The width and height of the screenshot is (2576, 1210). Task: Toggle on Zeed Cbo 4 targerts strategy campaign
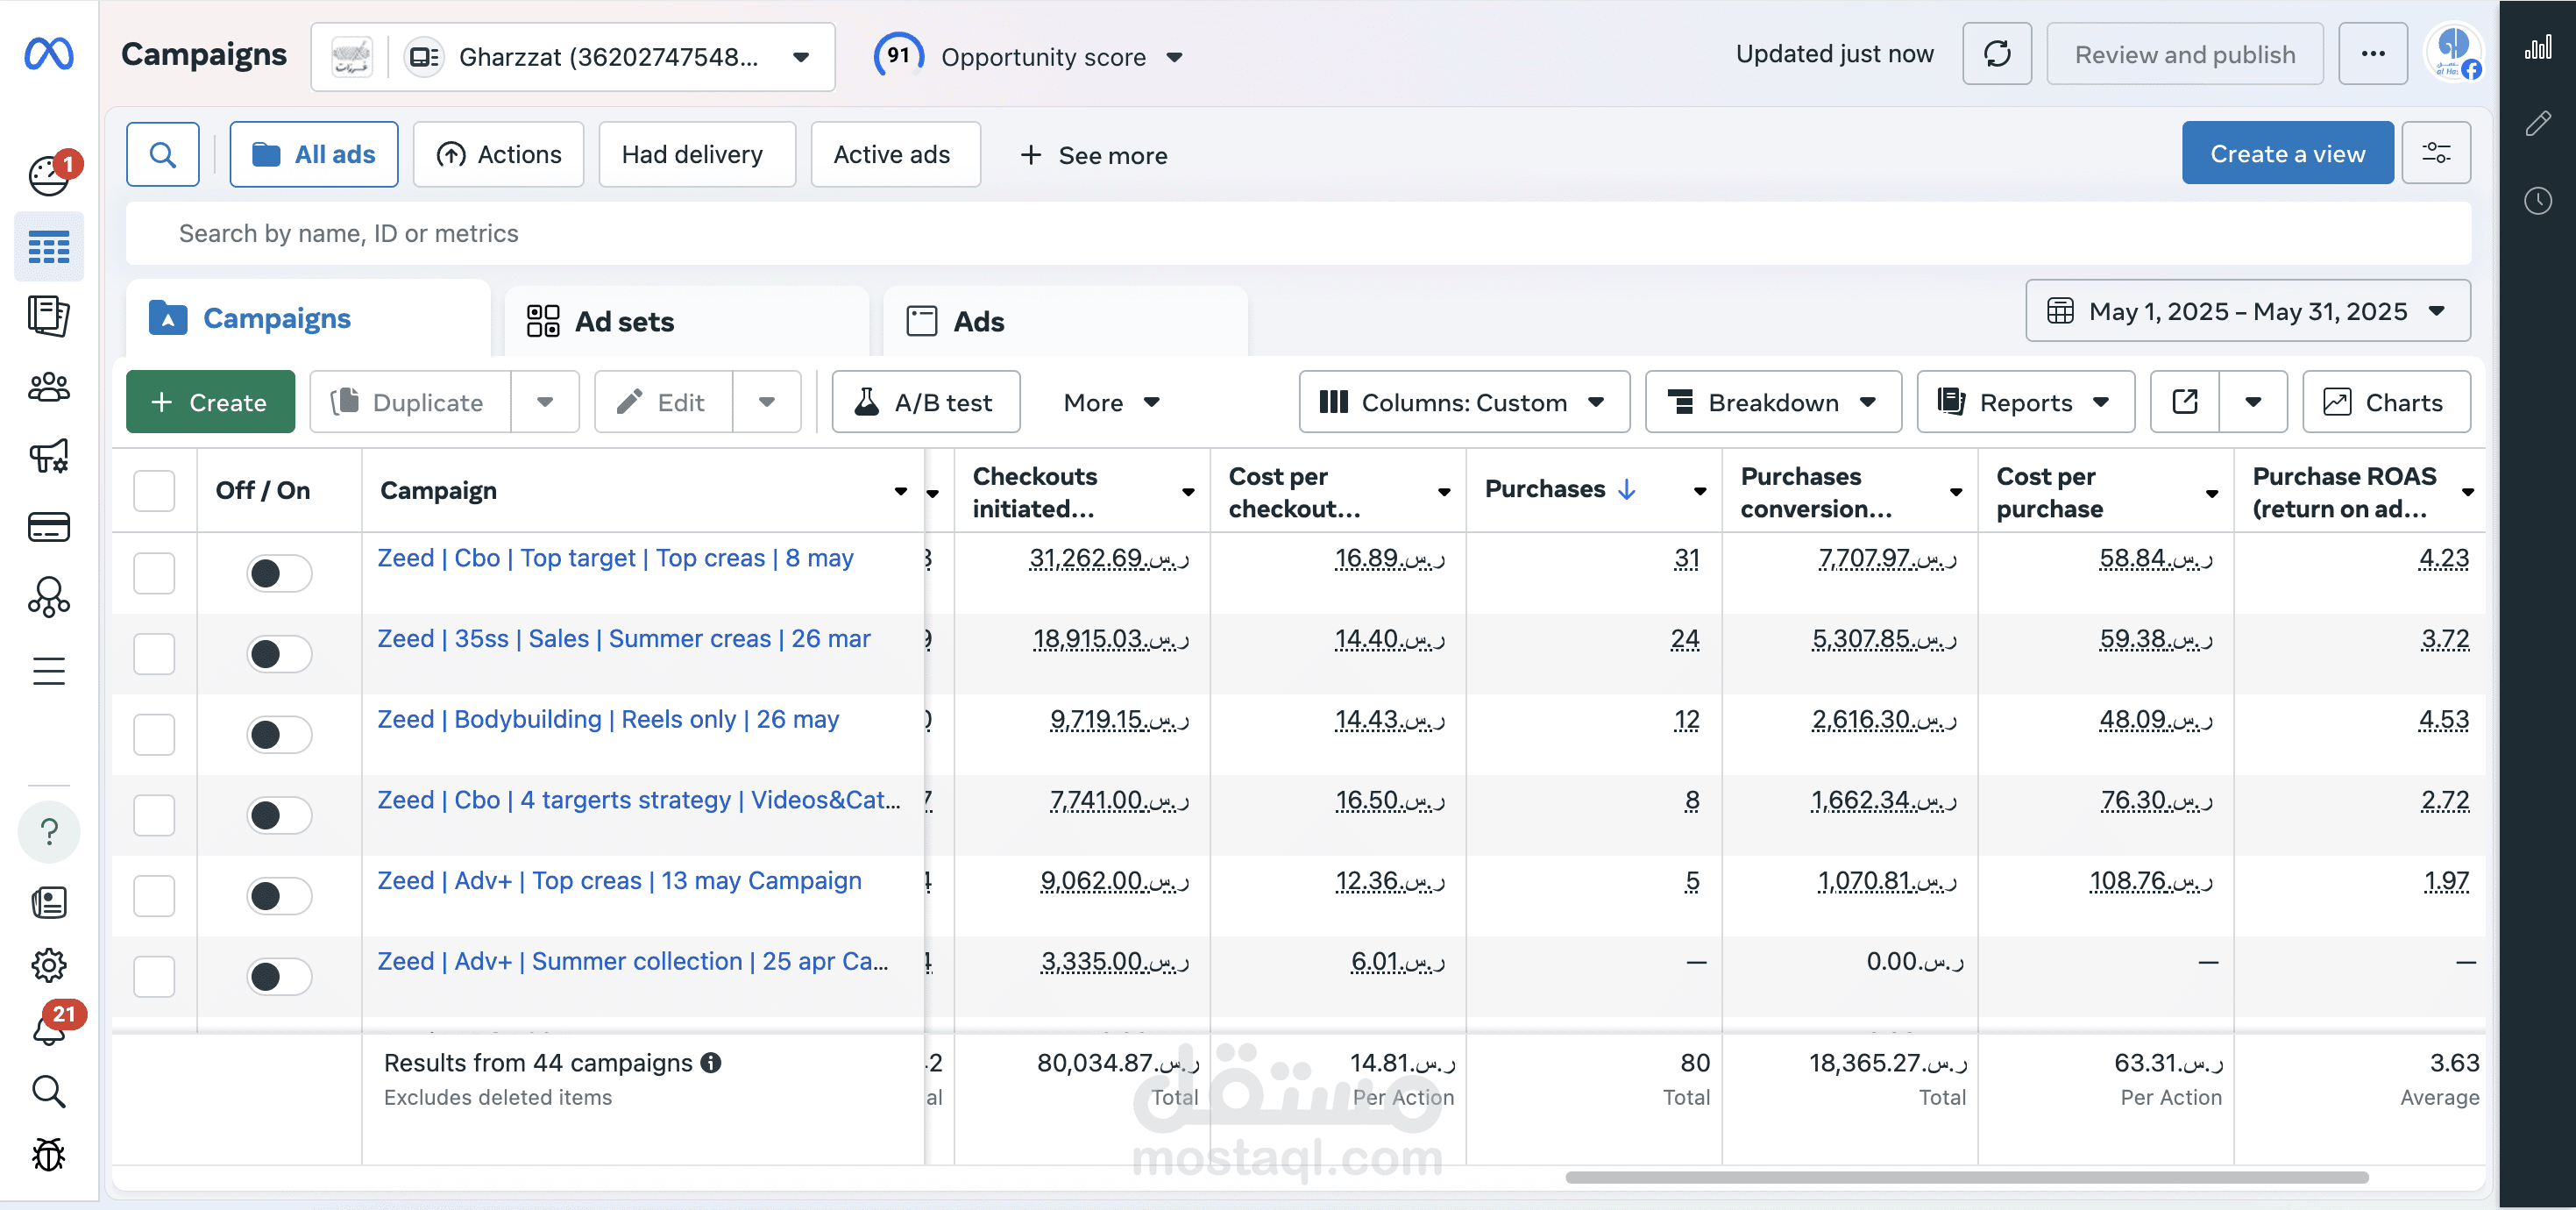[279, 815]
